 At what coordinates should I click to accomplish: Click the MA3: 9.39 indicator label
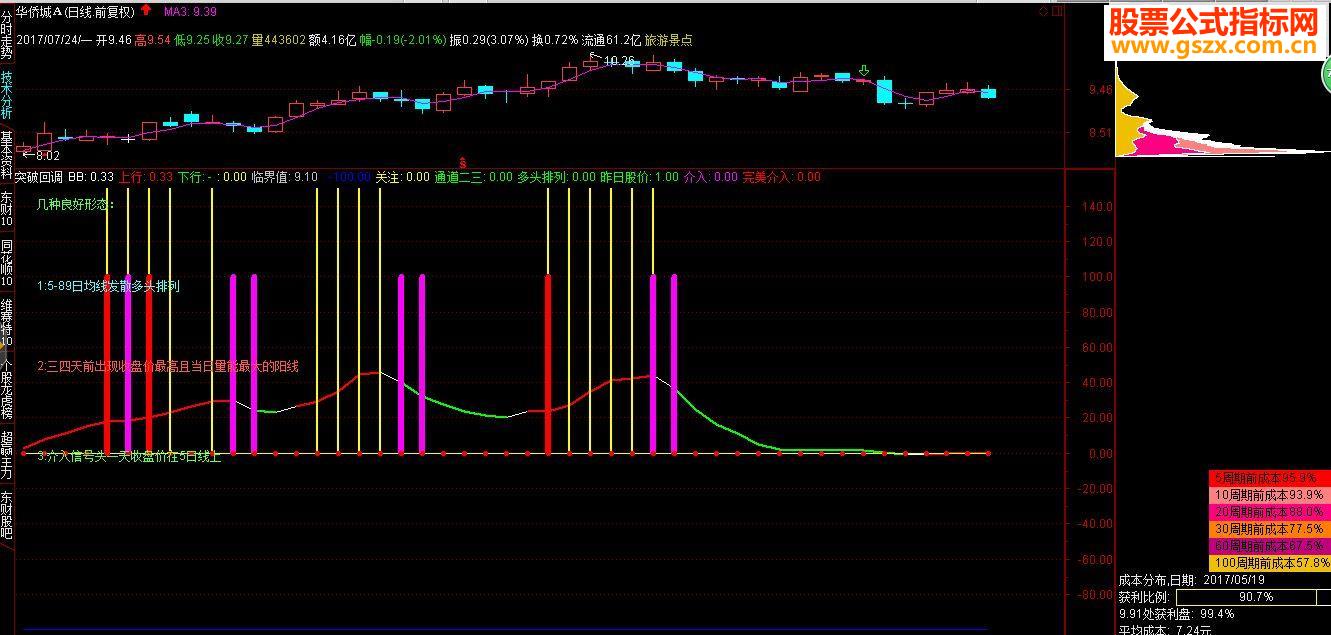pyautogui.click(x=190, y=12)
